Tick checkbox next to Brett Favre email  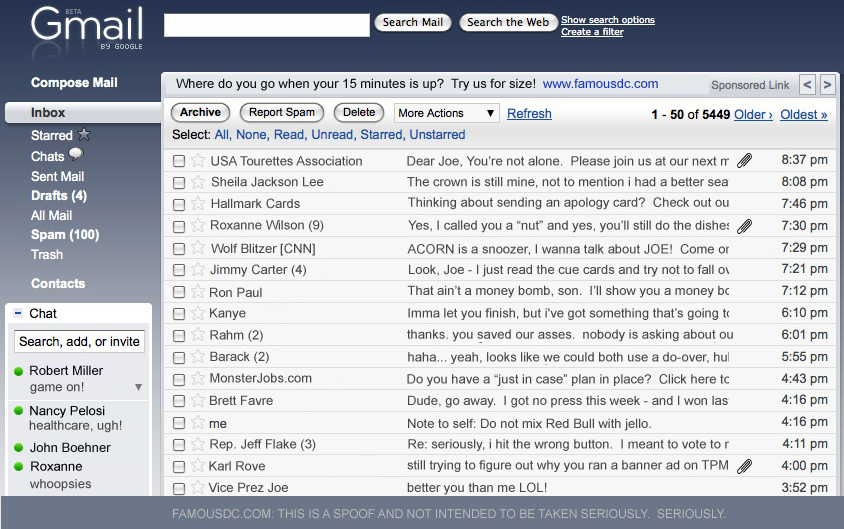coord(179,401)
